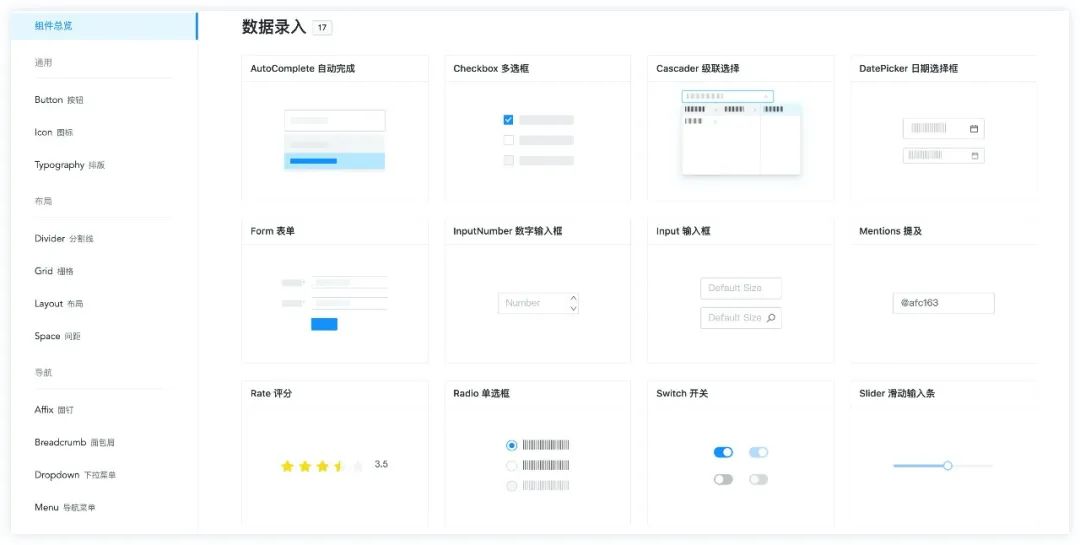The width and height of the screenshot is (1080, 545).
Task: Click the empty fifth rating star
Action: click(x=358, y=466)
